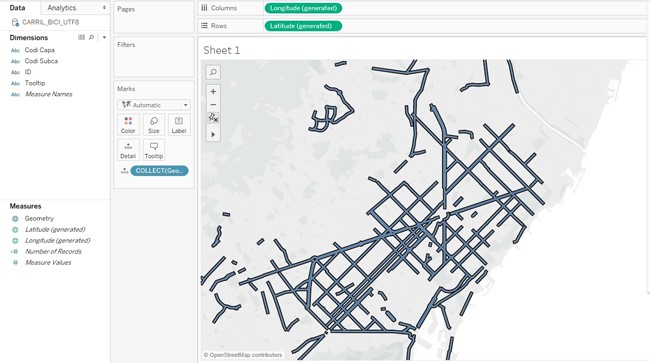Zoom in on the map
This screenshot has width=650, height=363.
[213, 92]
